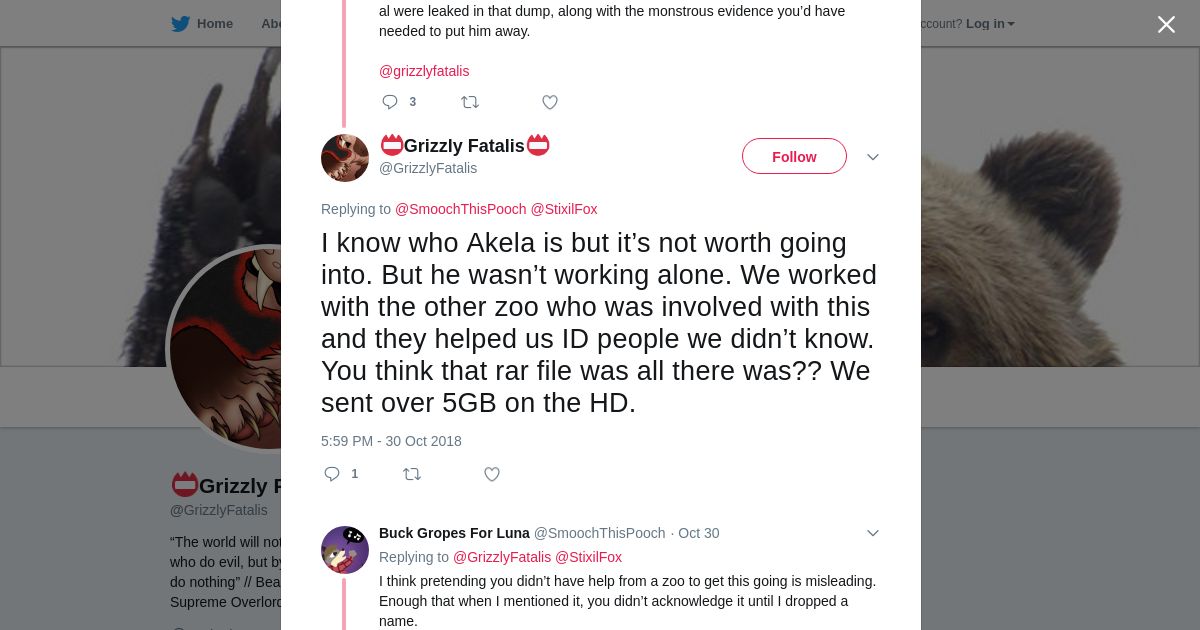This screenshot has width=1200, height=630.
Task: Reply to the Grizzly Fatalis main tweet
Action: [332, 474]
